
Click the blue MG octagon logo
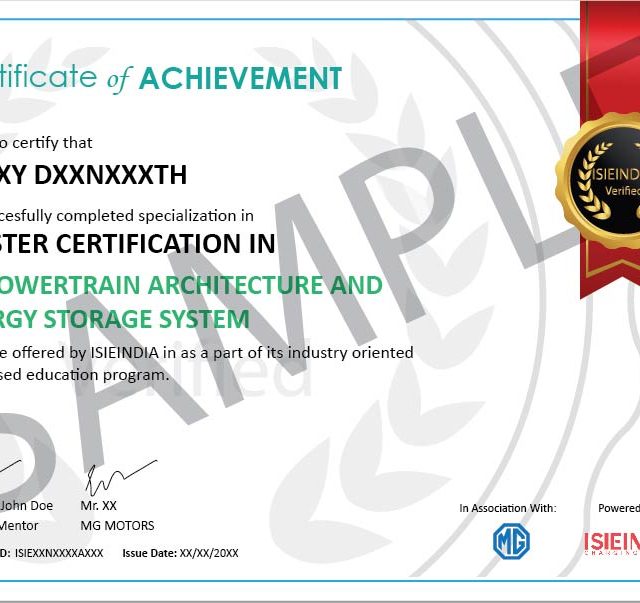pos(511,541)
